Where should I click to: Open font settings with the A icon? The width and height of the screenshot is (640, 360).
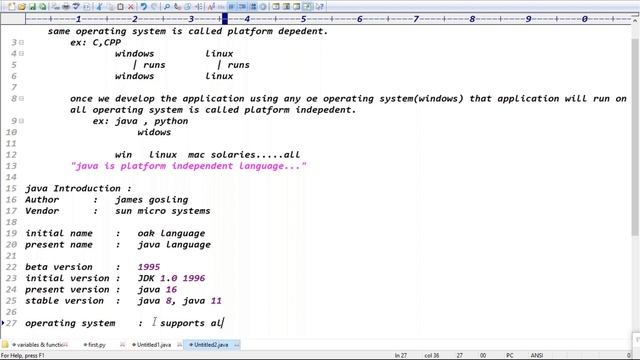coord(211,7)
